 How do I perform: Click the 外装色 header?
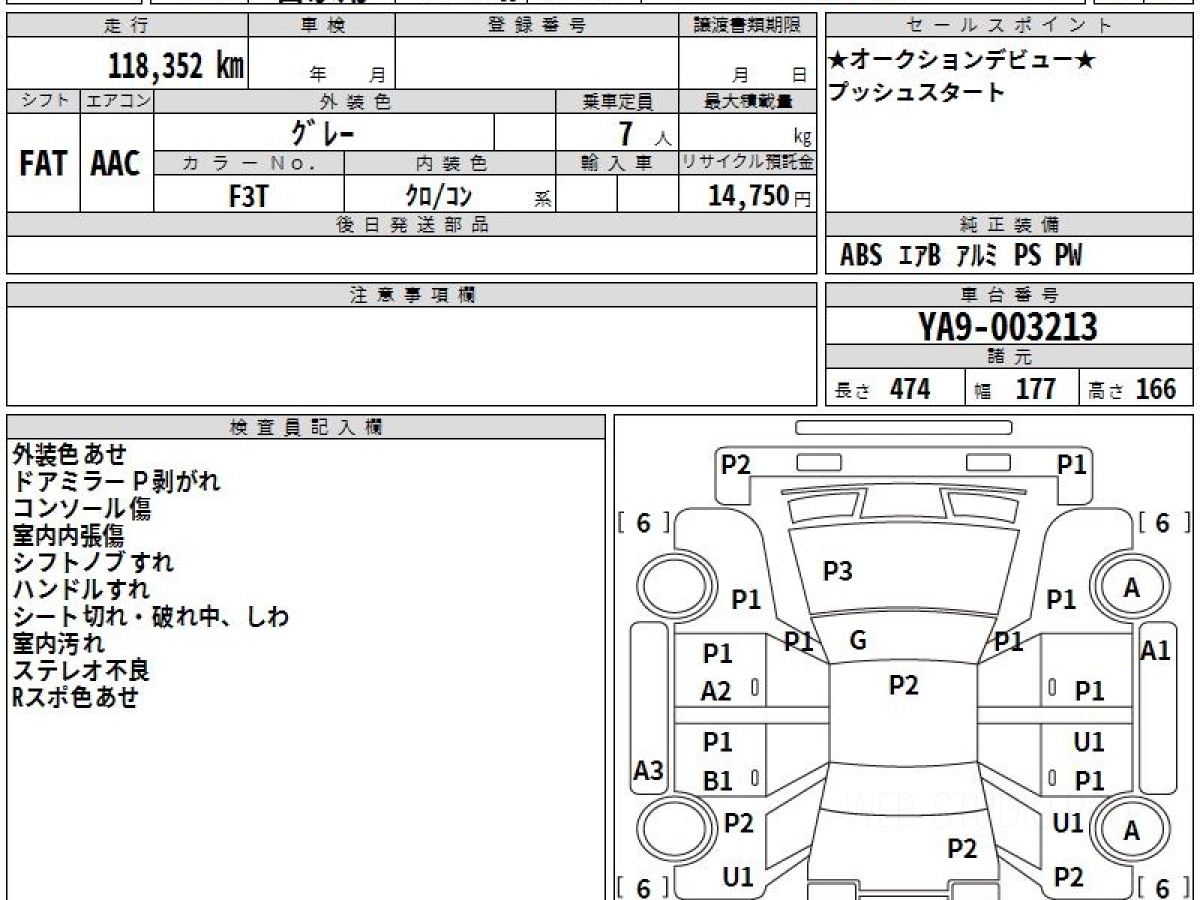pos(355,101)
